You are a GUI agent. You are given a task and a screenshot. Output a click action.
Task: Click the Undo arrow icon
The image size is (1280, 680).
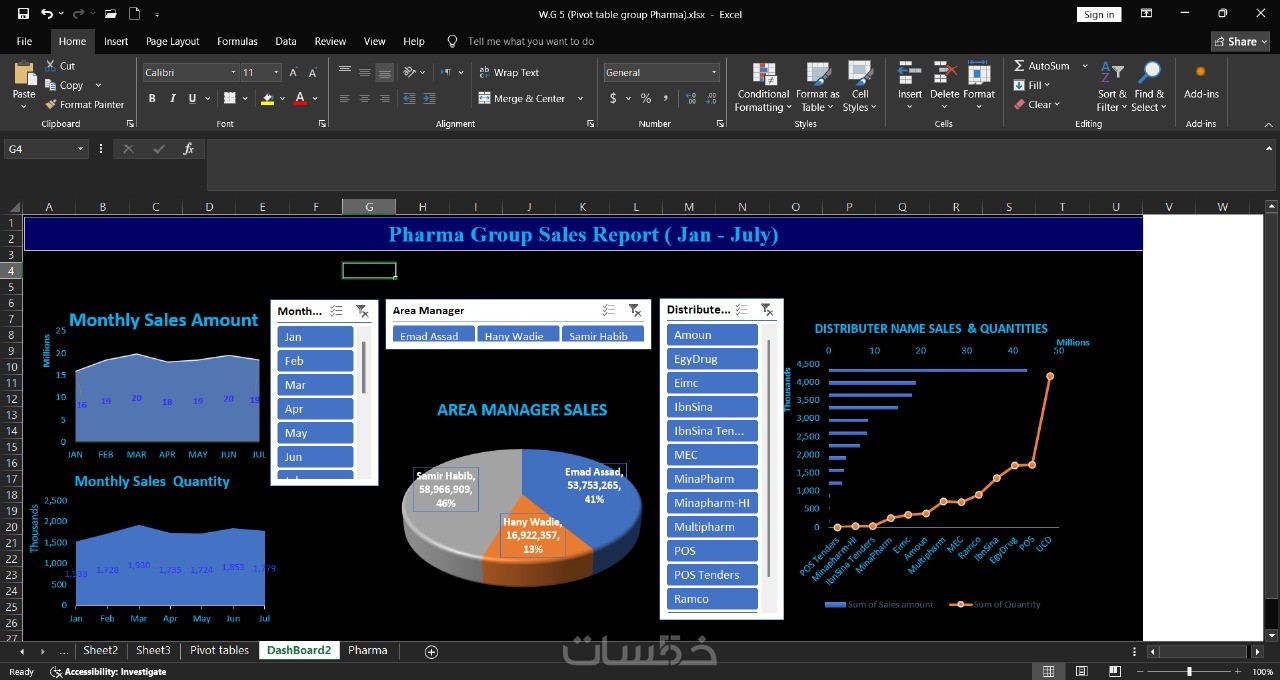[x=47, y=14]
